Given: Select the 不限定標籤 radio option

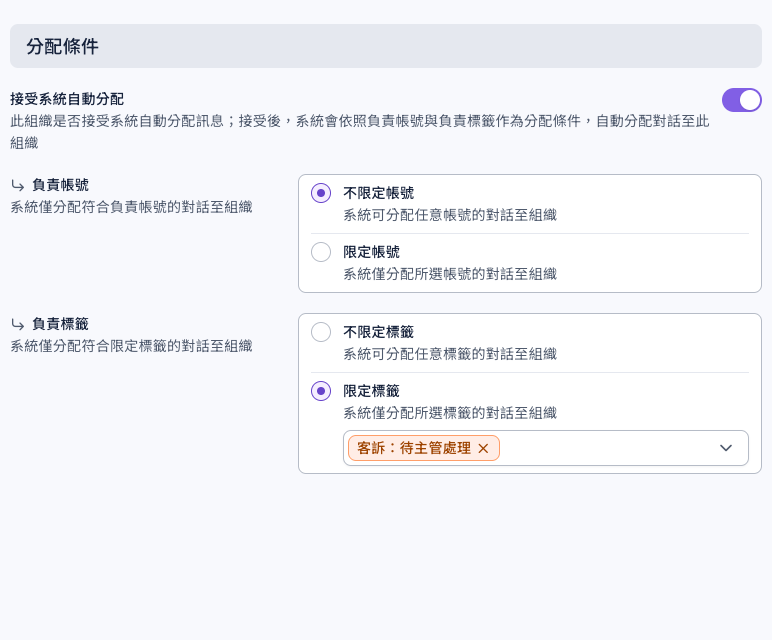Looking at the screenshot, I should tap(321, 332).
